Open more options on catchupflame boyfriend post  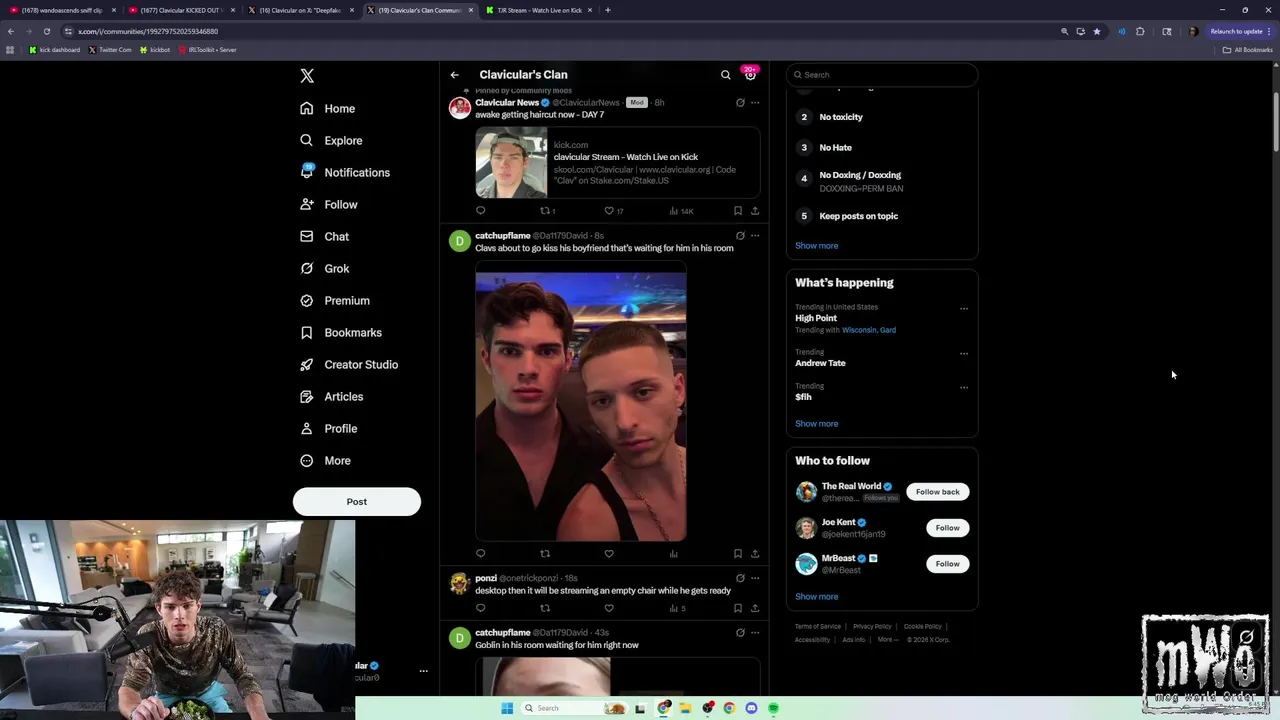point(755,236)
